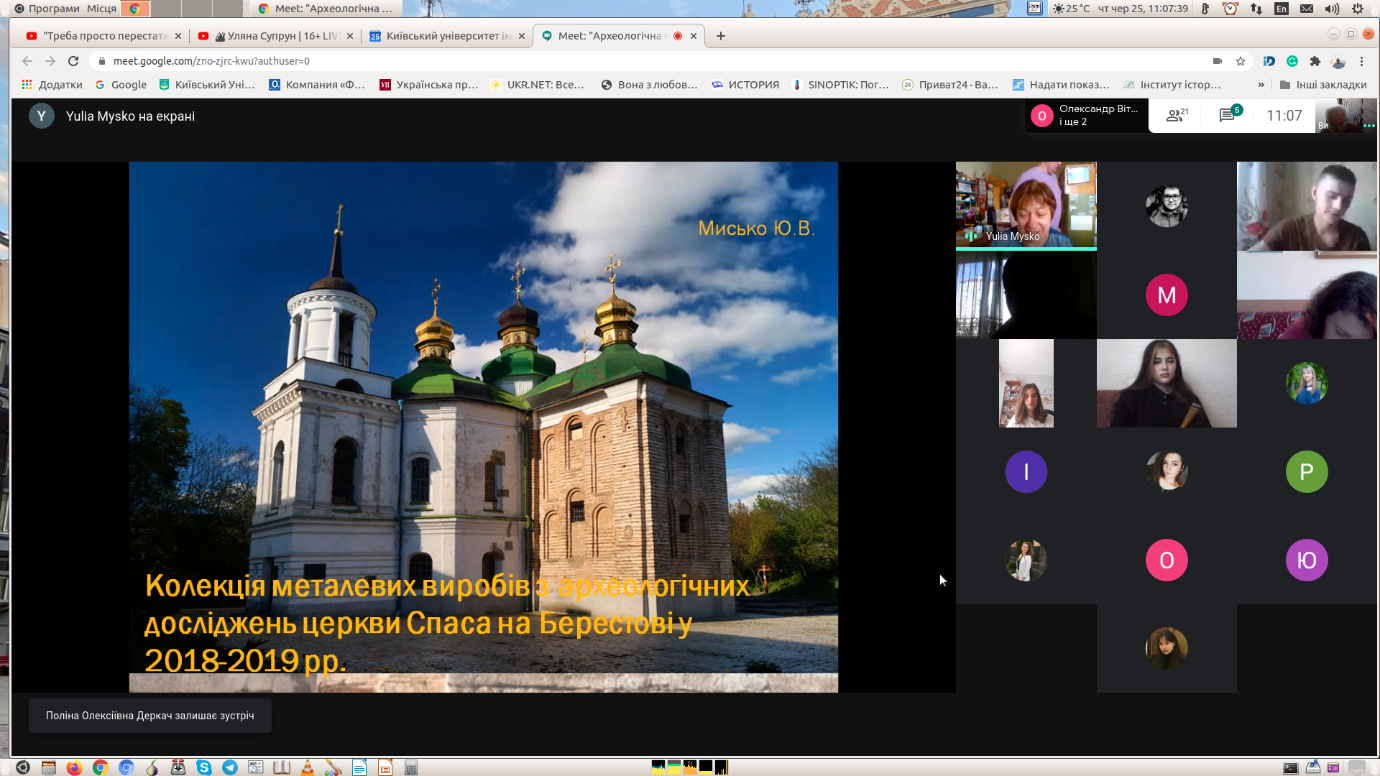Launch Skype from the taskbar
1380x776 pixels.
pyautogui.click(x=204, y=768)
